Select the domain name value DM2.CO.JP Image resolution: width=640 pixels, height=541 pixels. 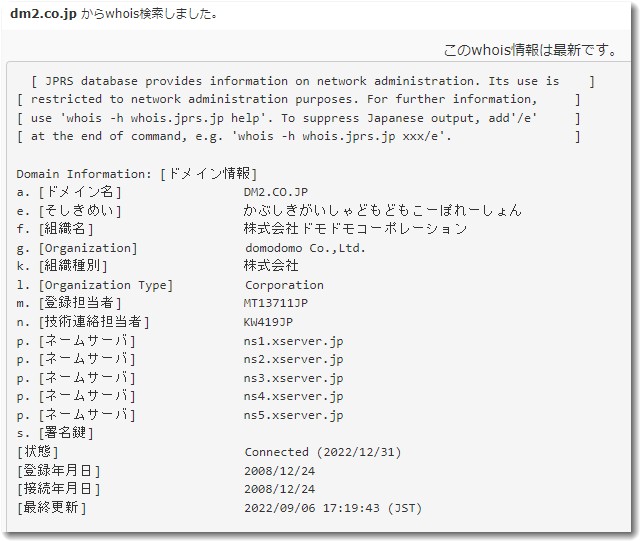coord(276,192)
